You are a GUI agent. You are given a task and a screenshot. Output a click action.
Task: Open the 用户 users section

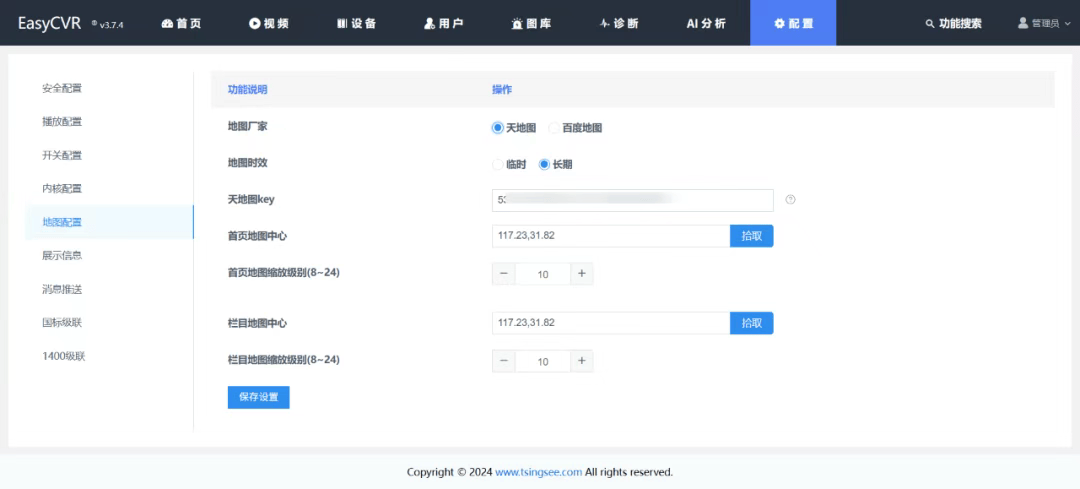444,23
